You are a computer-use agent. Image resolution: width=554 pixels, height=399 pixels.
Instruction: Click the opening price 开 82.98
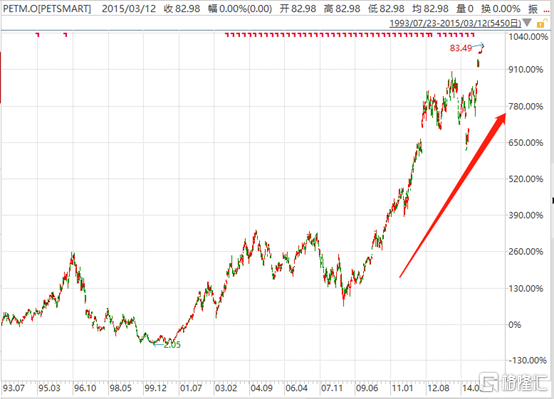298,8
